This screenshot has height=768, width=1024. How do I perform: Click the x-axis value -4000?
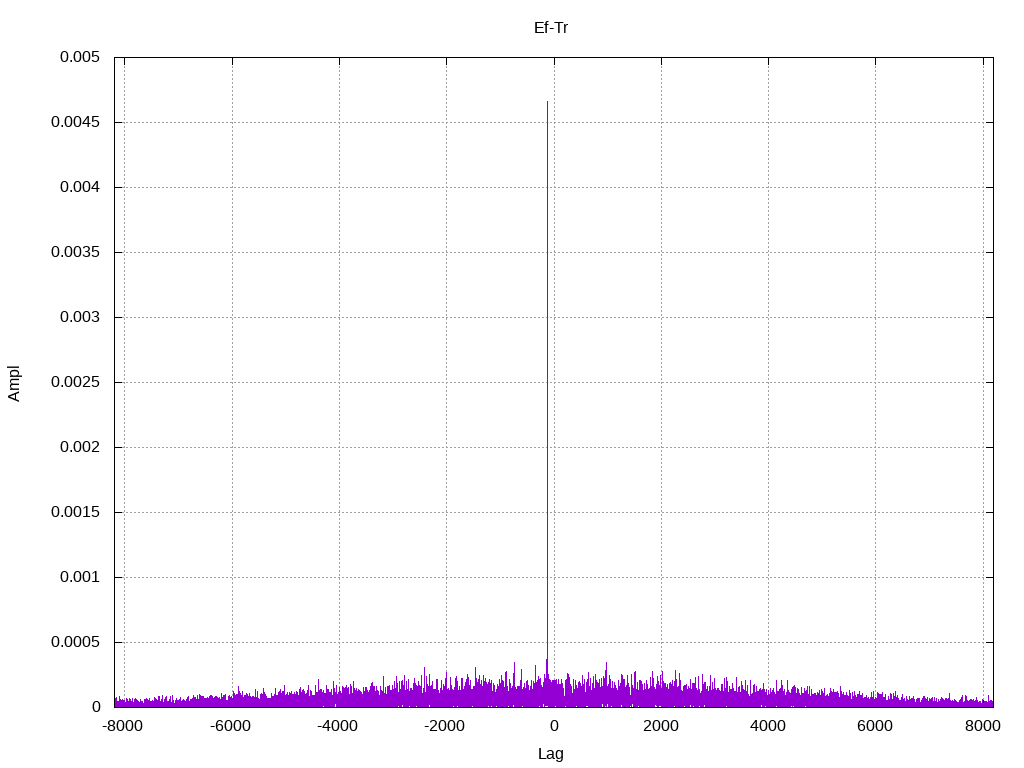click(x=338, y=726)
